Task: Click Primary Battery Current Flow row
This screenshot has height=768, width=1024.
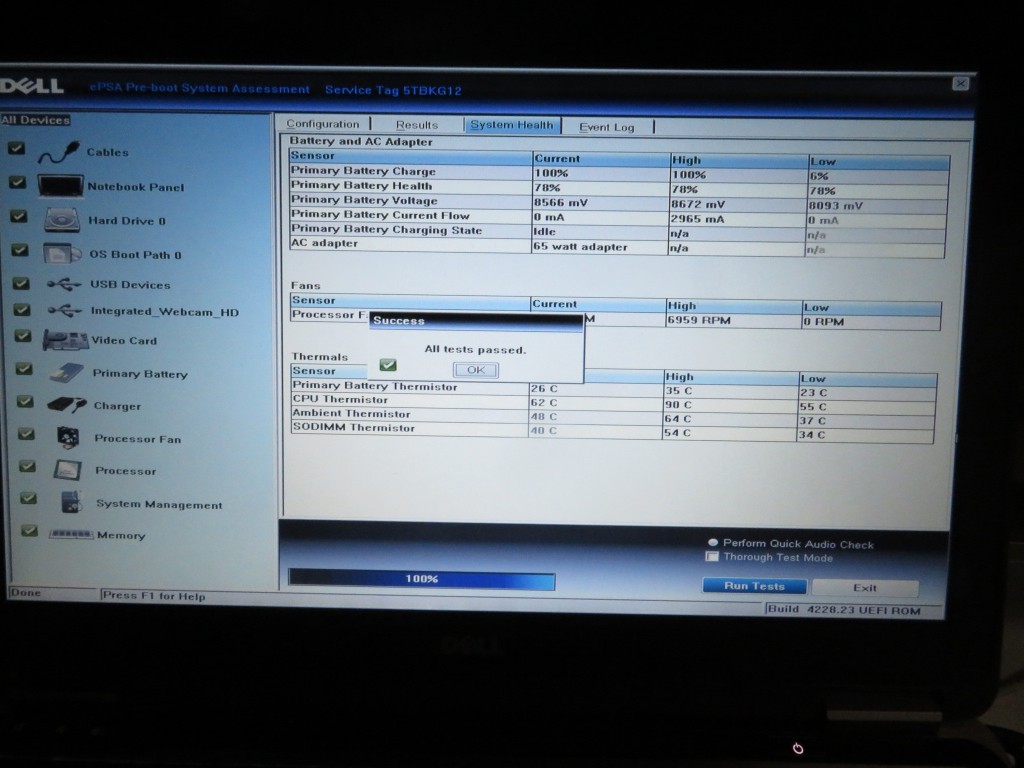Action: pyautogui.click(x=618, y=217)
